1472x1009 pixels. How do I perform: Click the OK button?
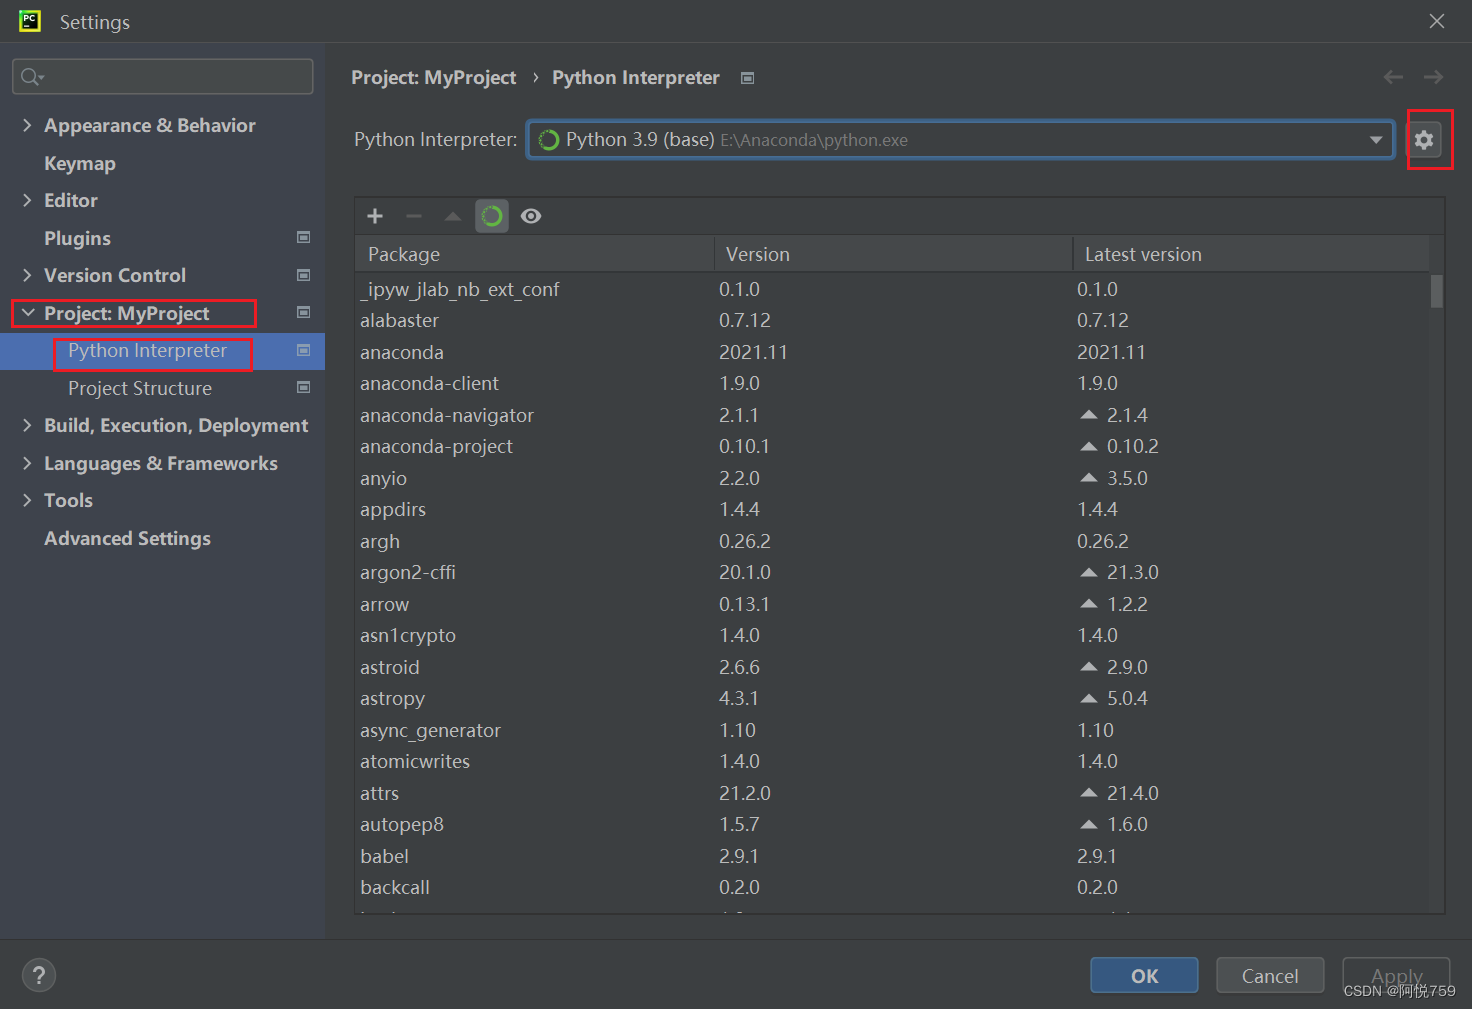click(1144, 975)
